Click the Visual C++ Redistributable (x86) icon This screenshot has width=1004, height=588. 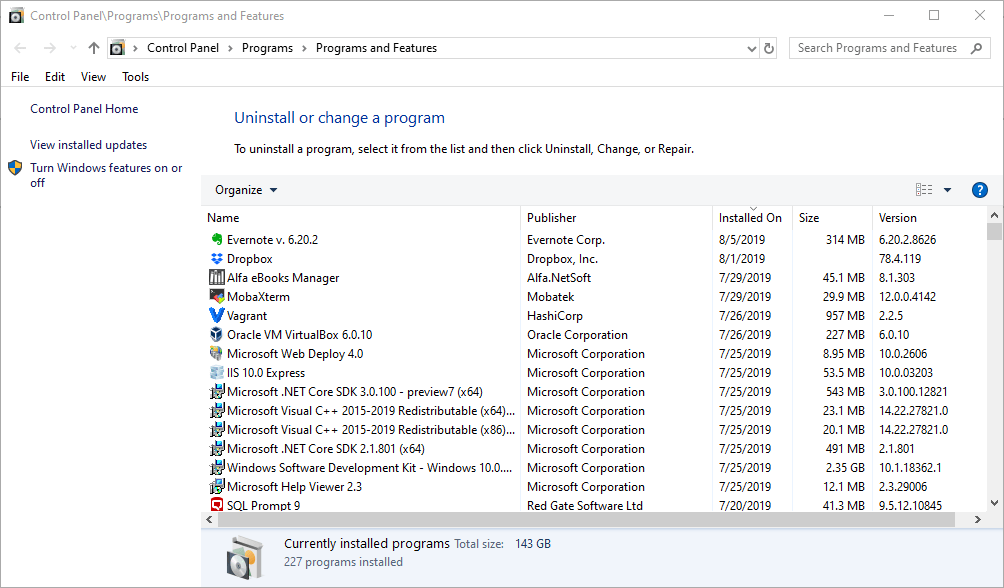216,430
